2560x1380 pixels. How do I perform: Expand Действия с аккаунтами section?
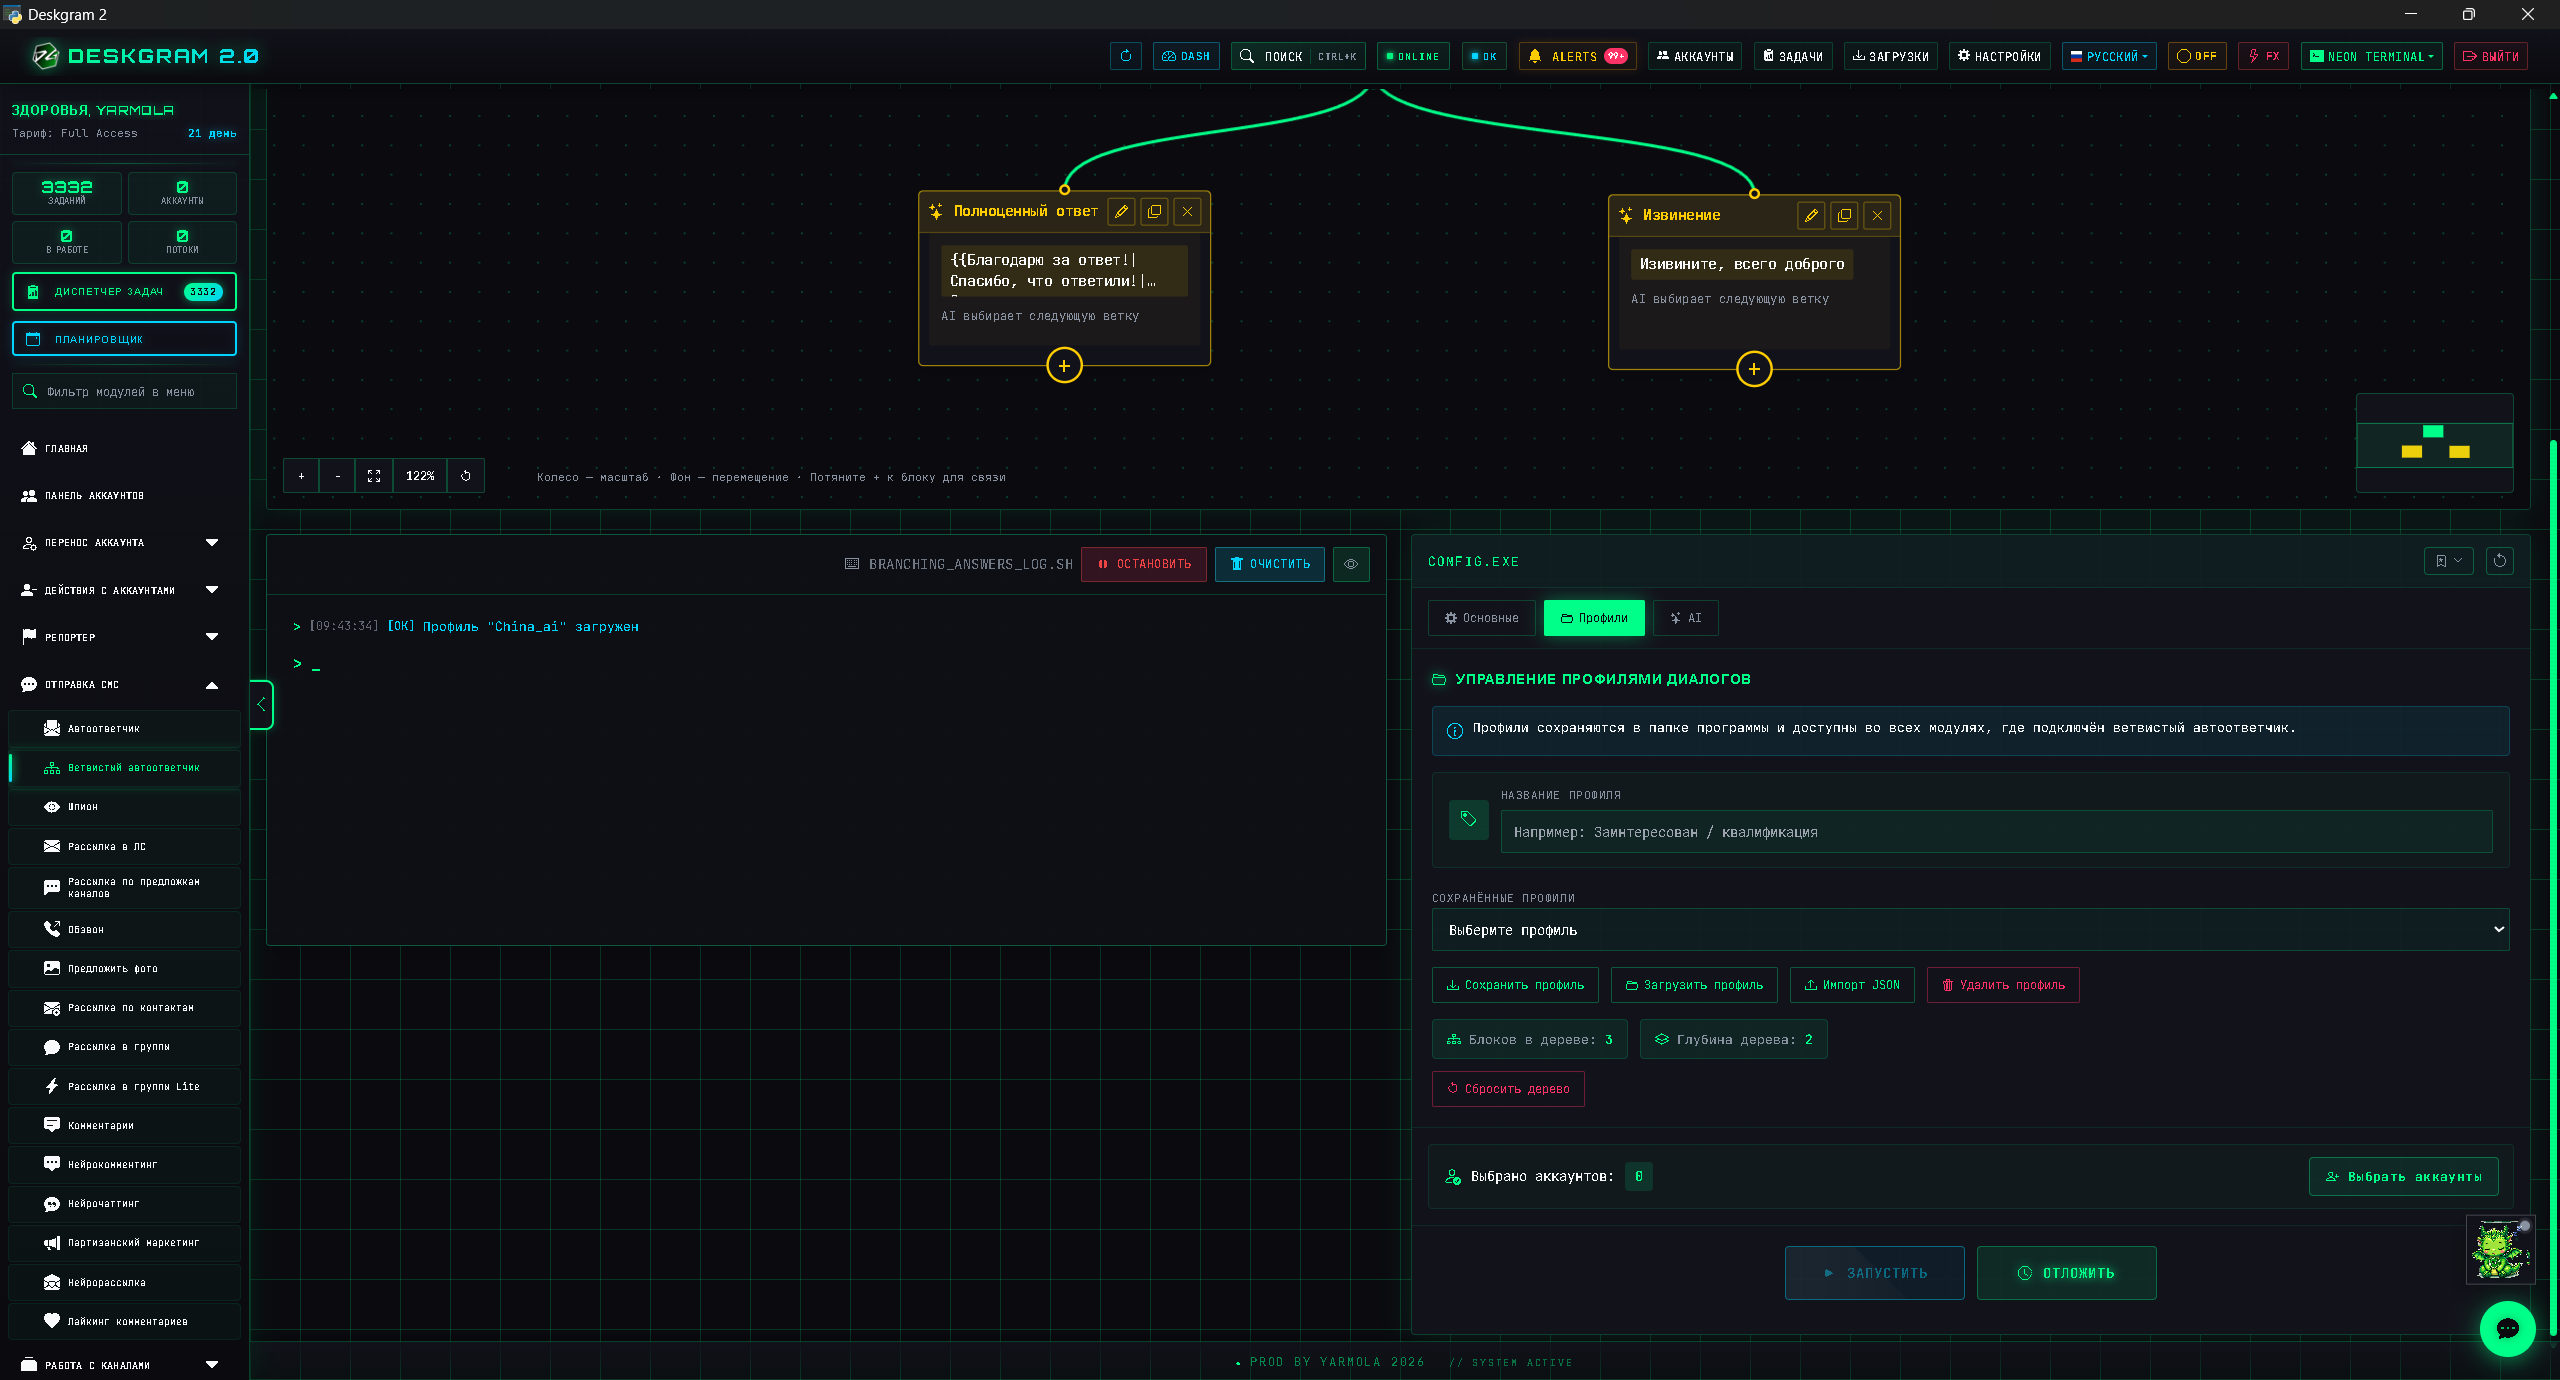[x=124, y=590]
